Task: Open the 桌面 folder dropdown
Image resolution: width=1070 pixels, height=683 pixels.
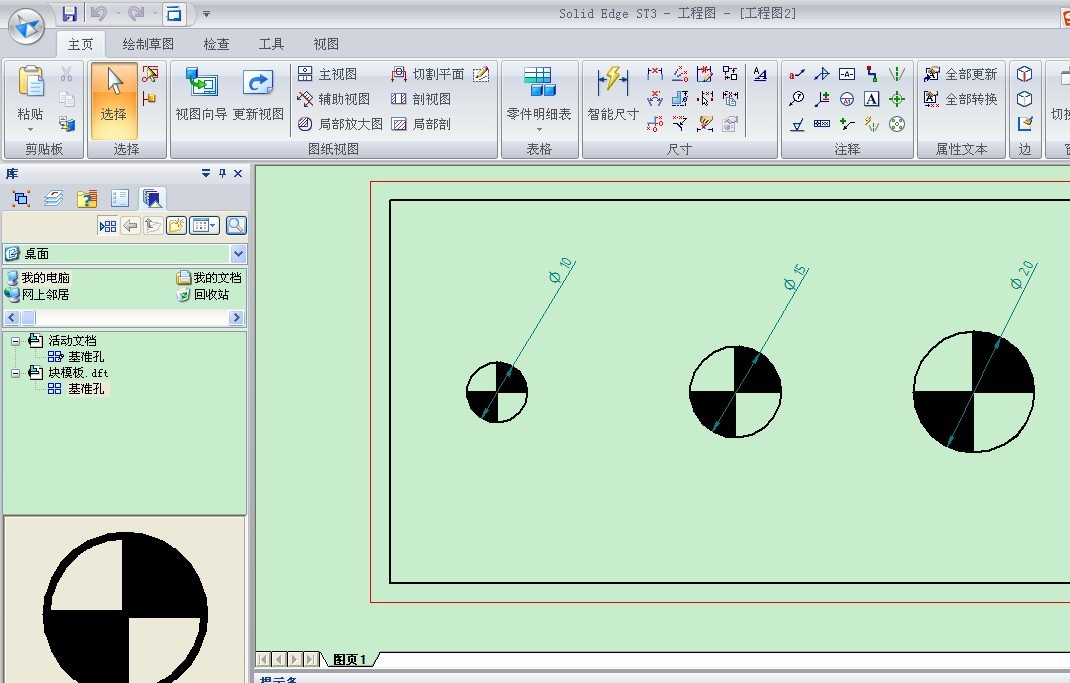Action: 238,254
